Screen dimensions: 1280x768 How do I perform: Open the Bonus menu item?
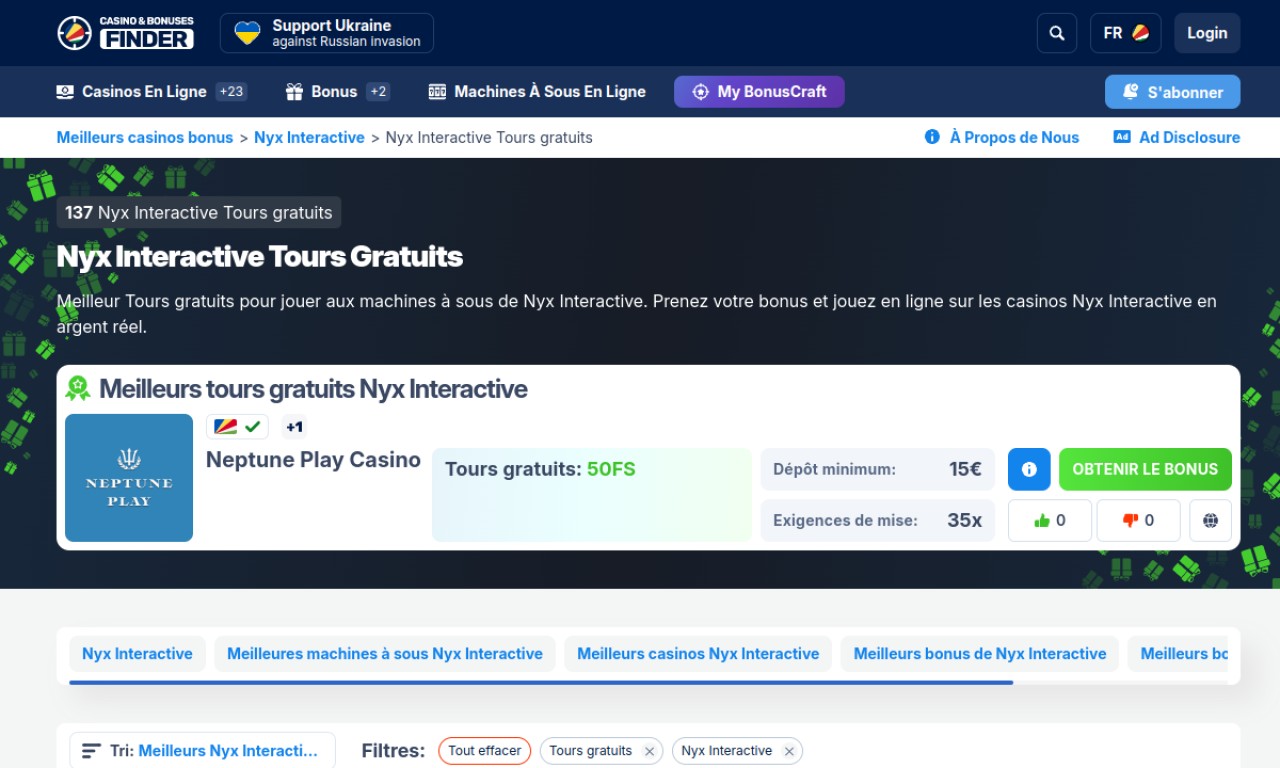[334, 91]
